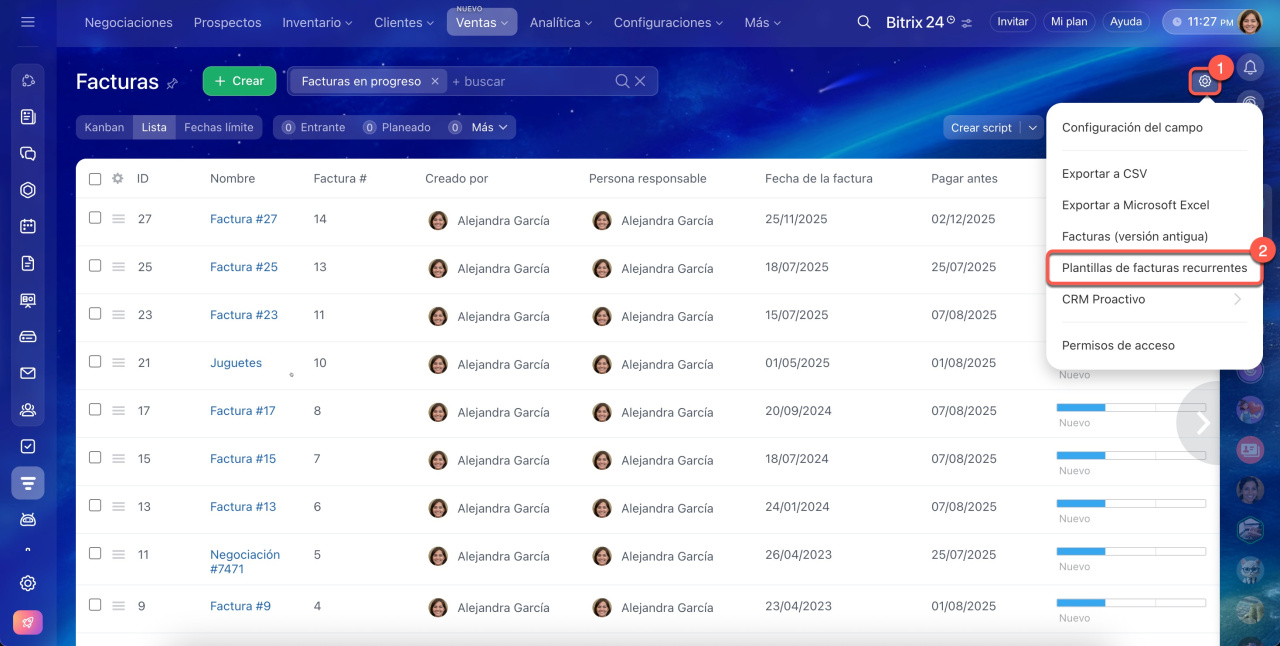This screenshot has height=646, width=1280.
Task: Click the hamburger menu icon in the top-left
Action: 28,22
